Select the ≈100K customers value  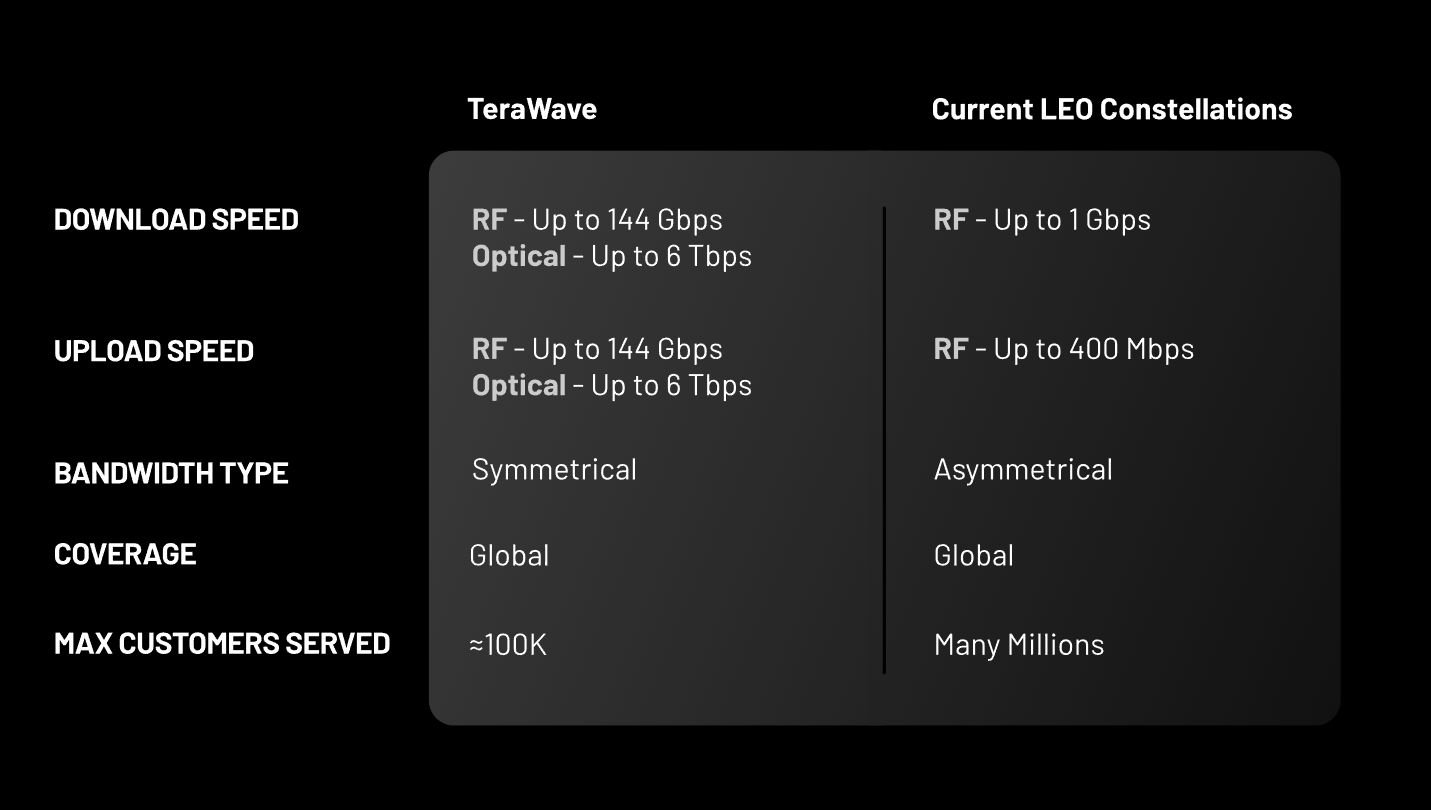[x=508, y=645]
